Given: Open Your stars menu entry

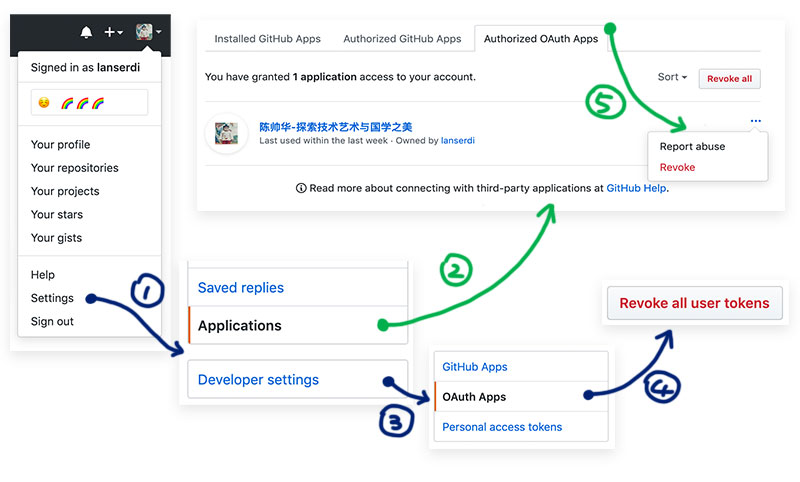Looking at the screenshot, I should [57, 214].
